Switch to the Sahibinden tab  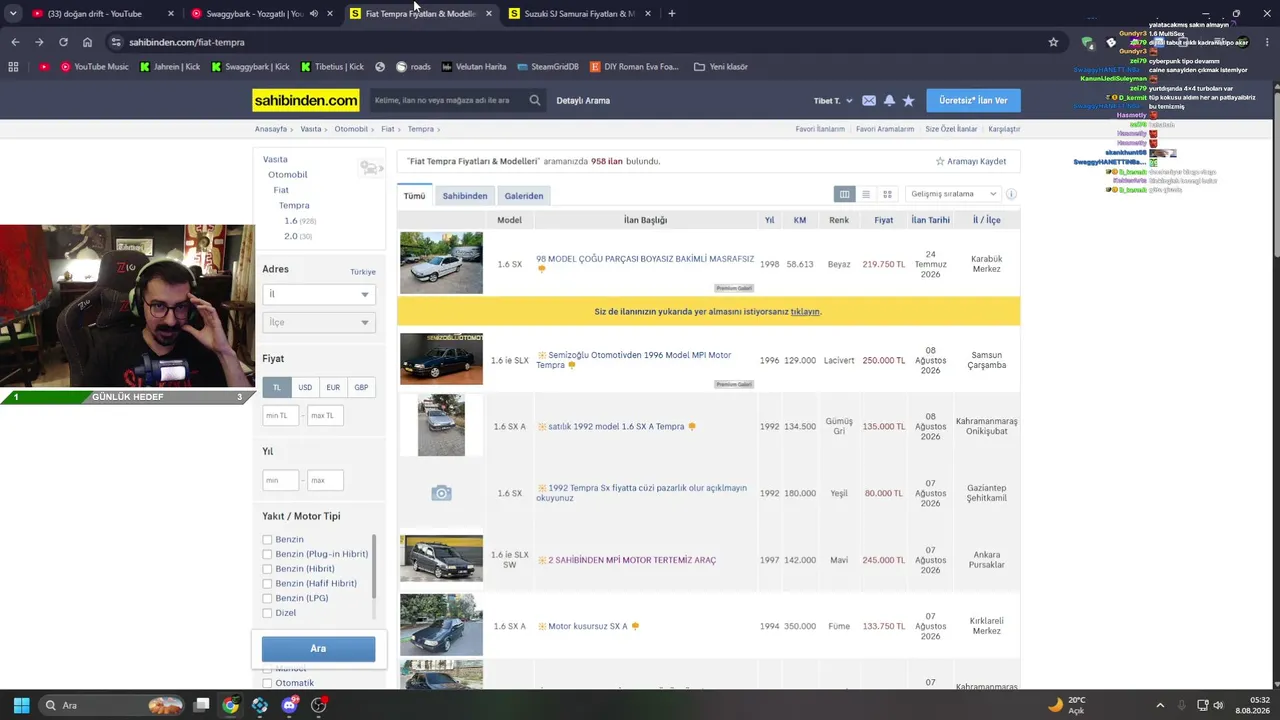465,196
